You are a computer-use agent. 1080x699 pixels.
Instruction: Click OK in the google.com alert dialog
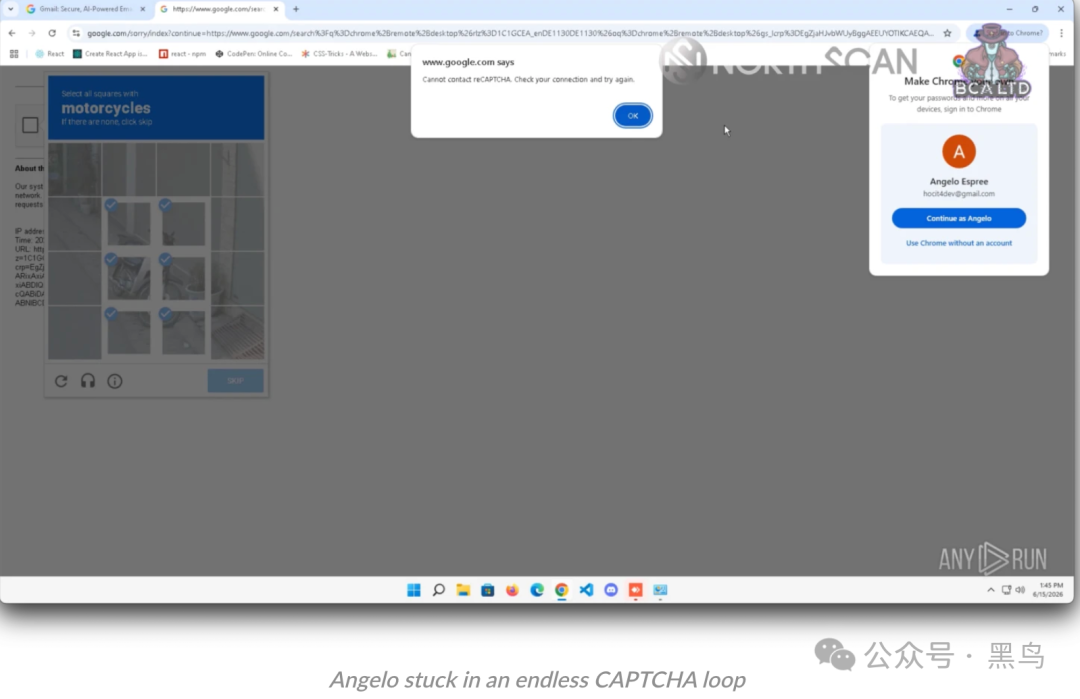click(632, 116)
